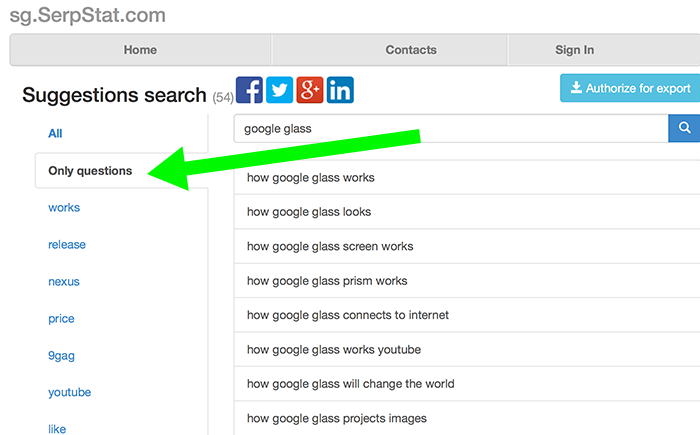Select 'how google glass prism works' suggestion
This screenshot has height=435, width=700.
467,280
